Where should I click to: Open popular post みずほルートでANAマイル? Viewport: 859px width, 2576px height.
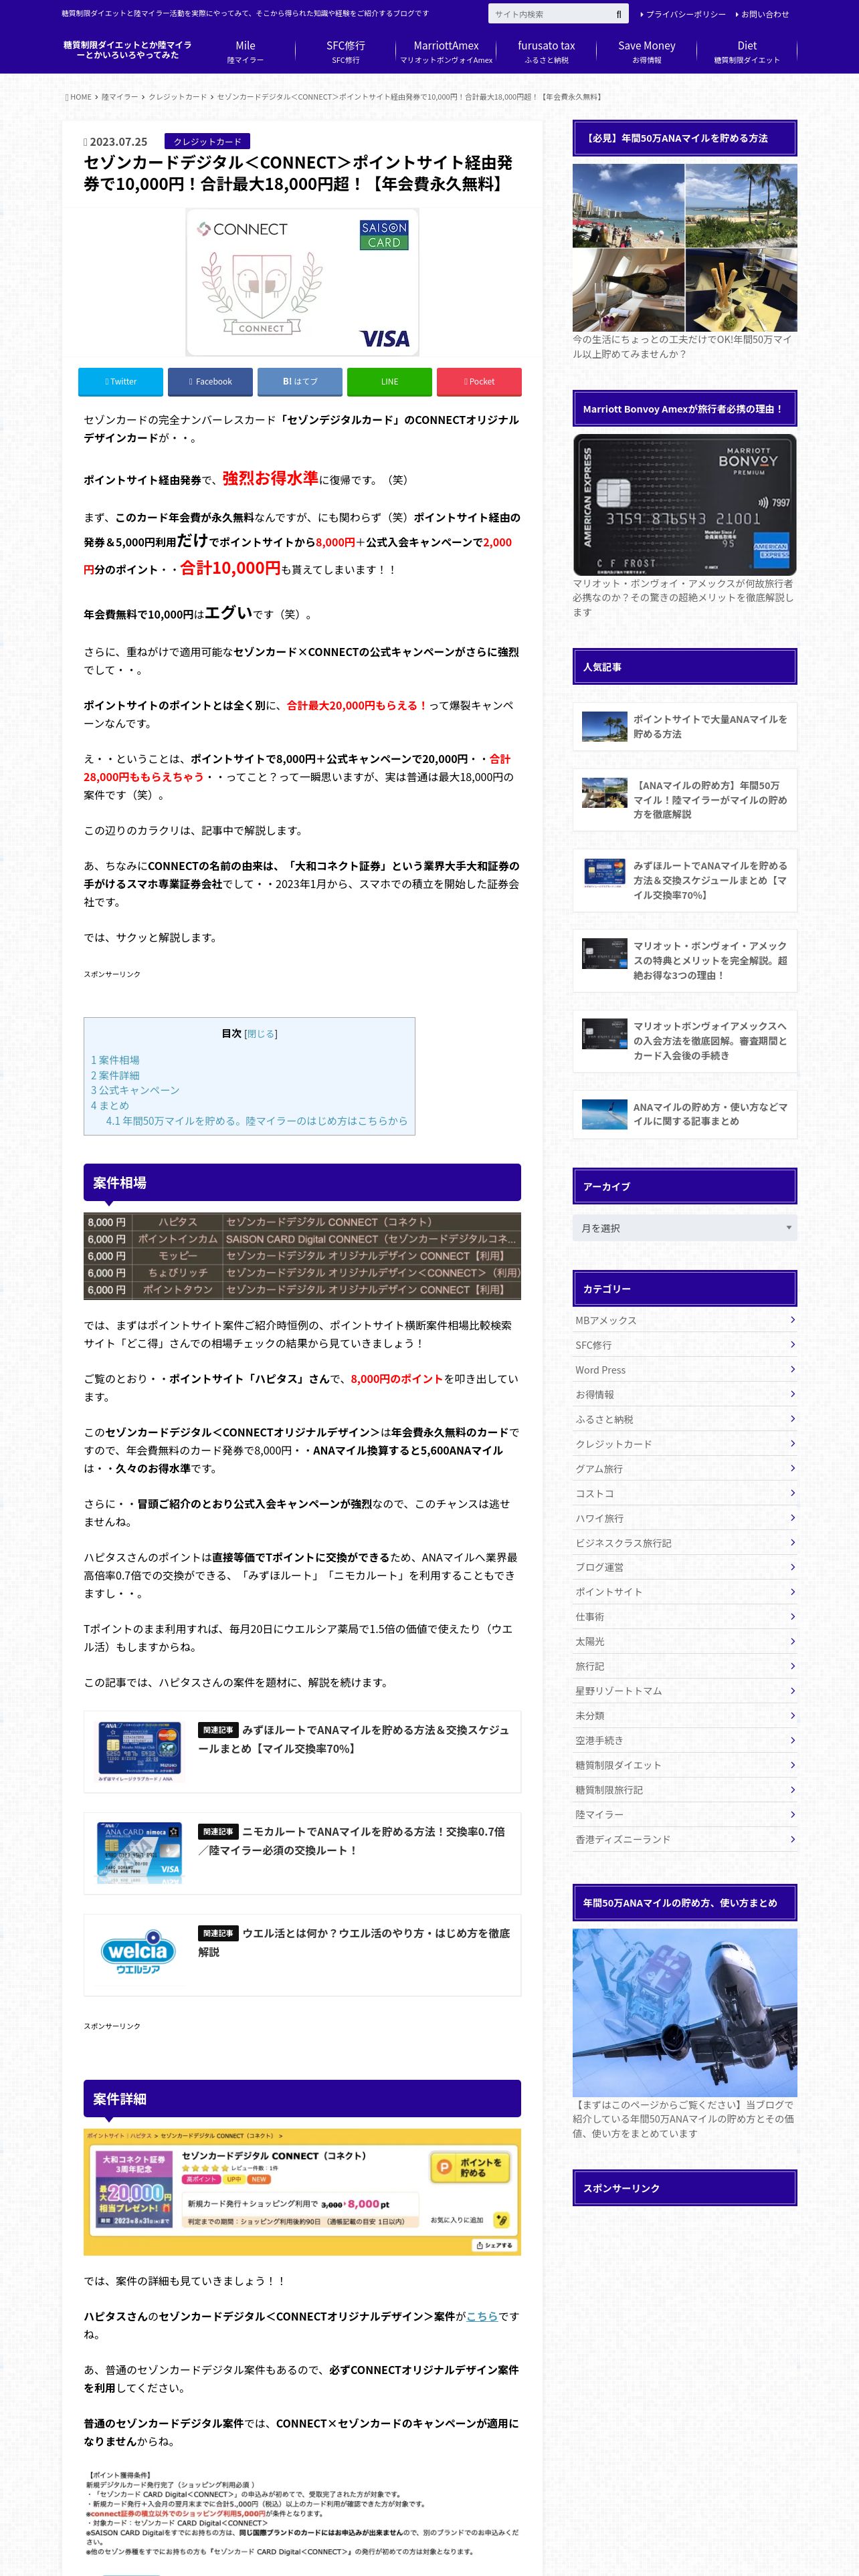click(684, 880)
